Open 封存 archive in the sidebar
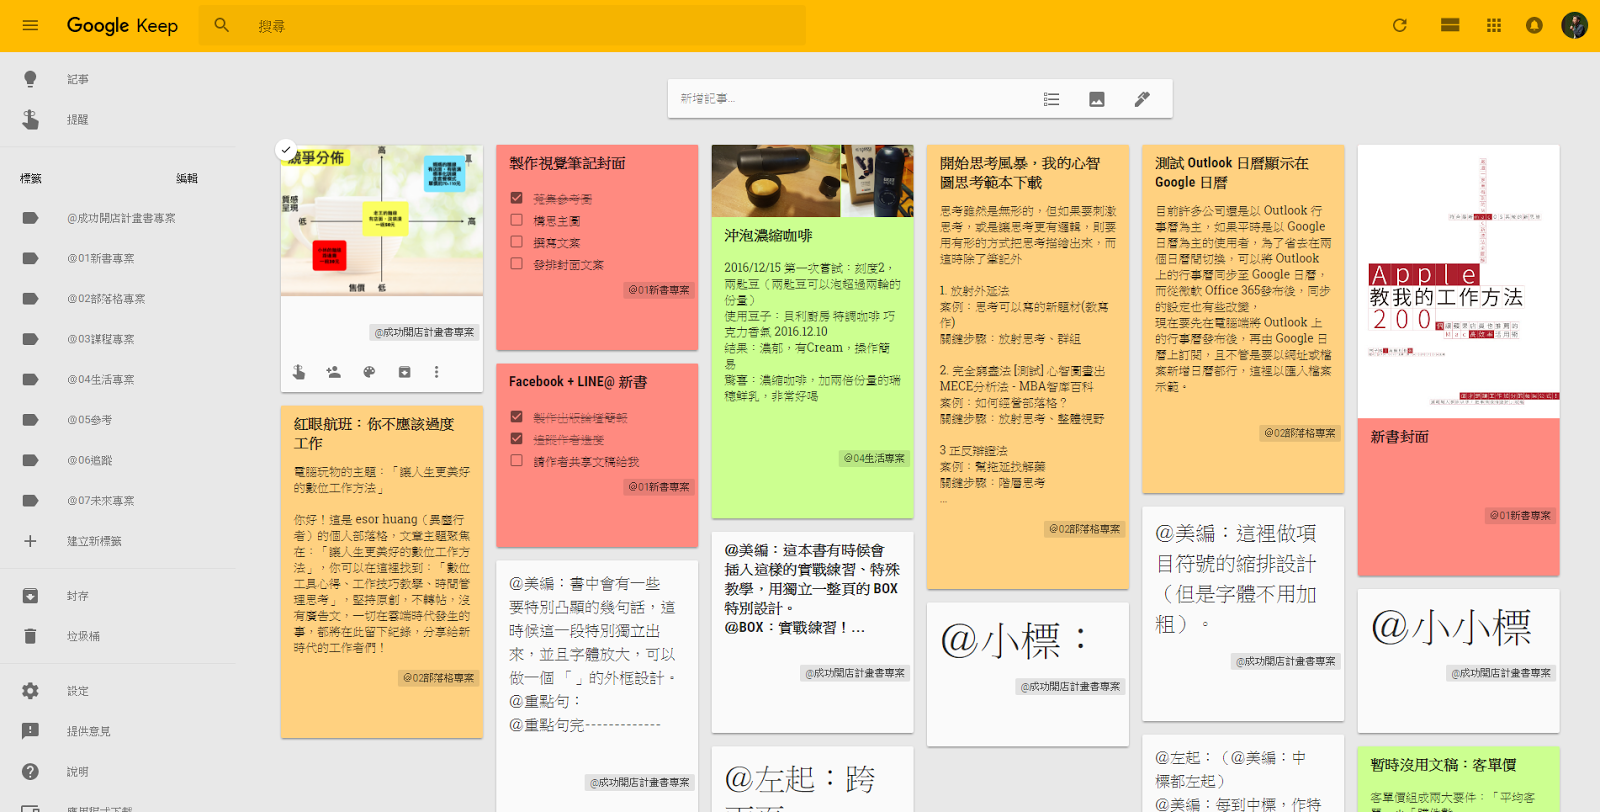Image resolution: width=1600 pixels, height=812 pixels. pyautogui.click(x=30, y=596)
